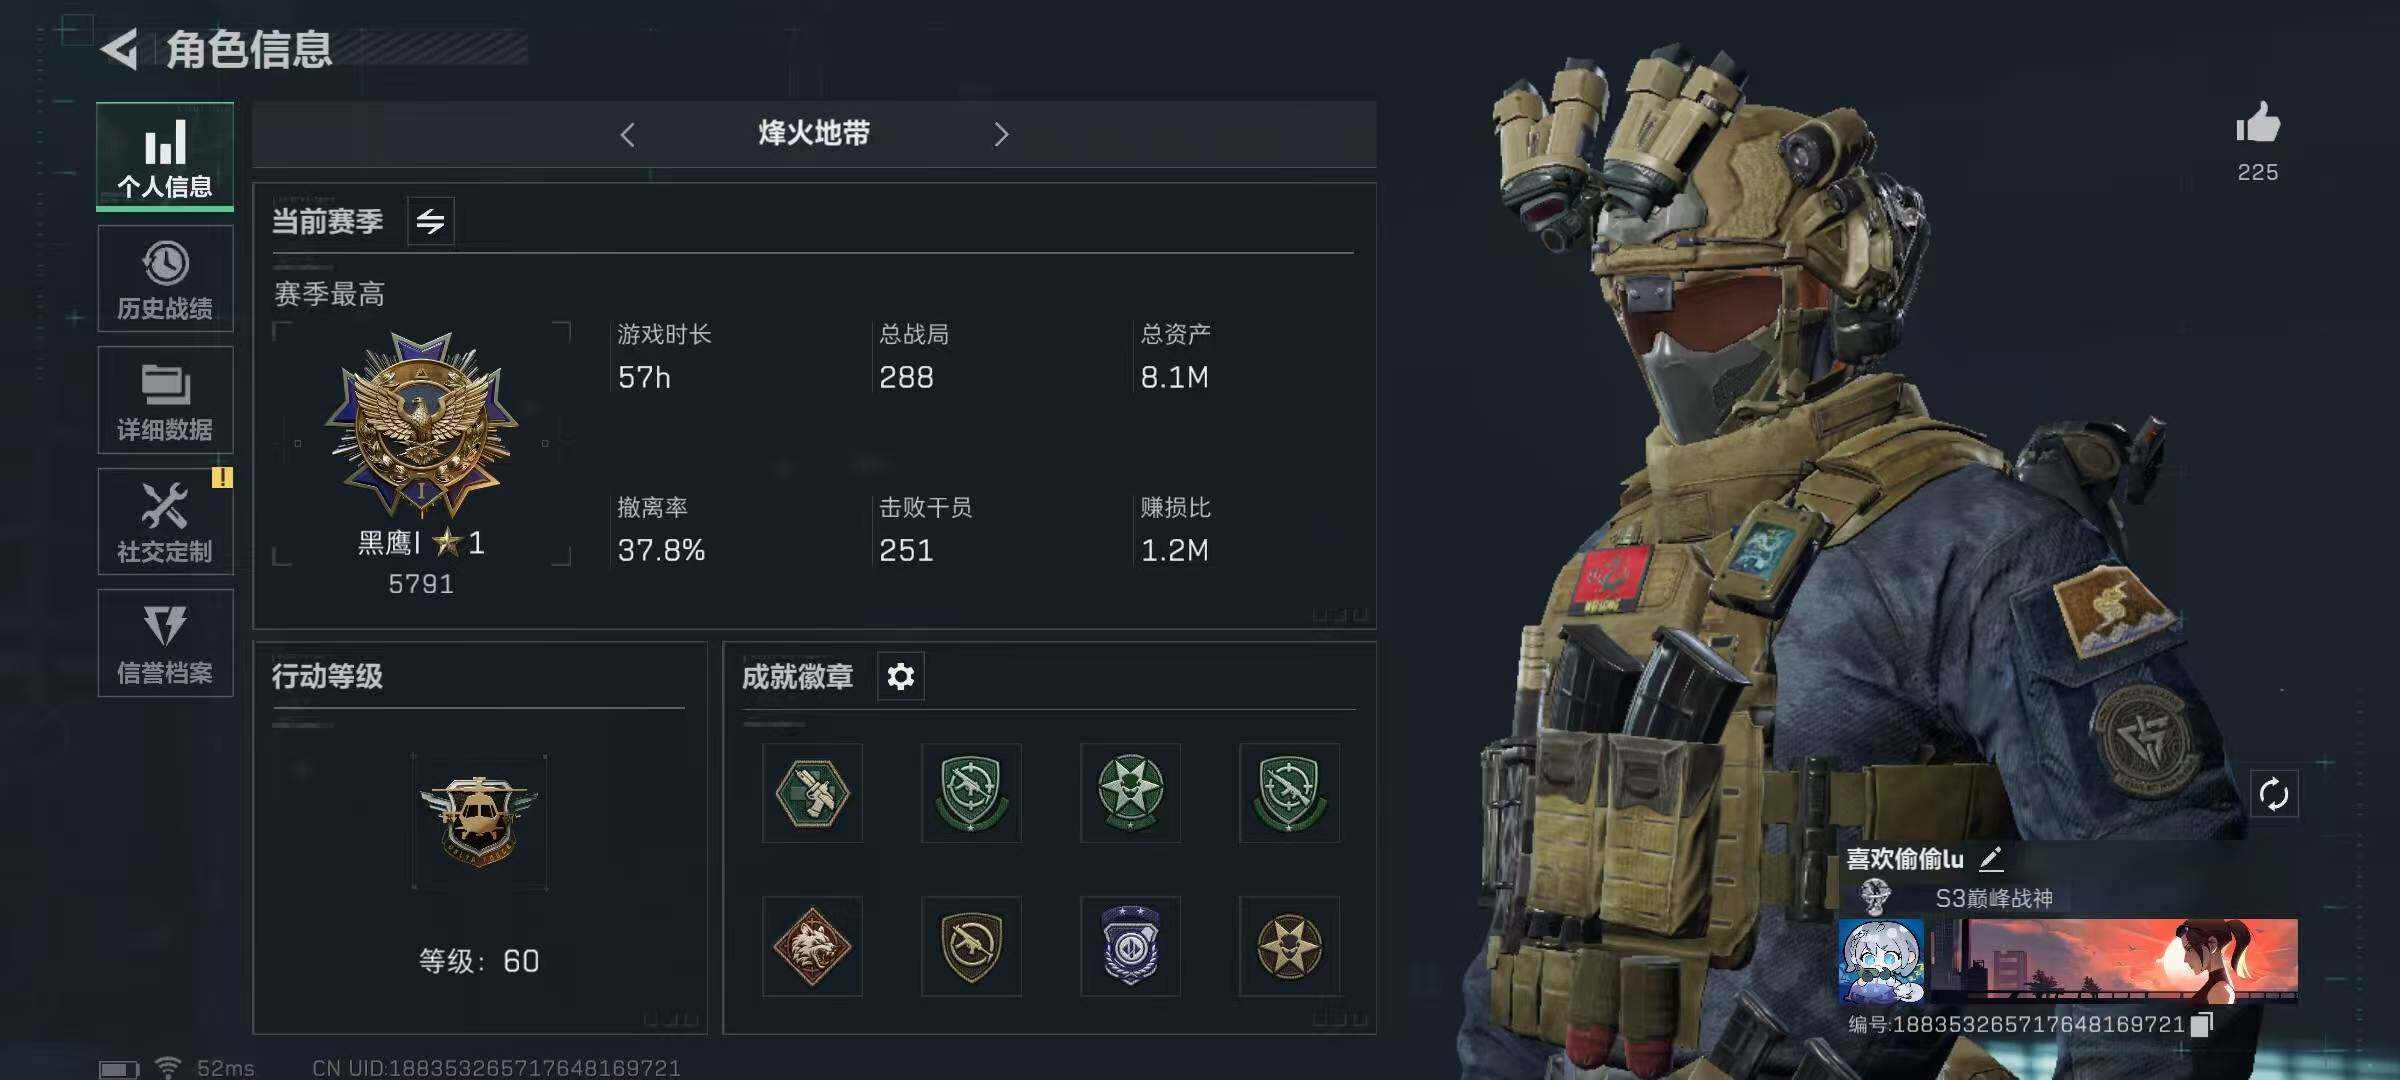This screenshot has height=1080, width=2400.
Task: Select the wolf head achievement badge
Action: [x=812, y=946]
